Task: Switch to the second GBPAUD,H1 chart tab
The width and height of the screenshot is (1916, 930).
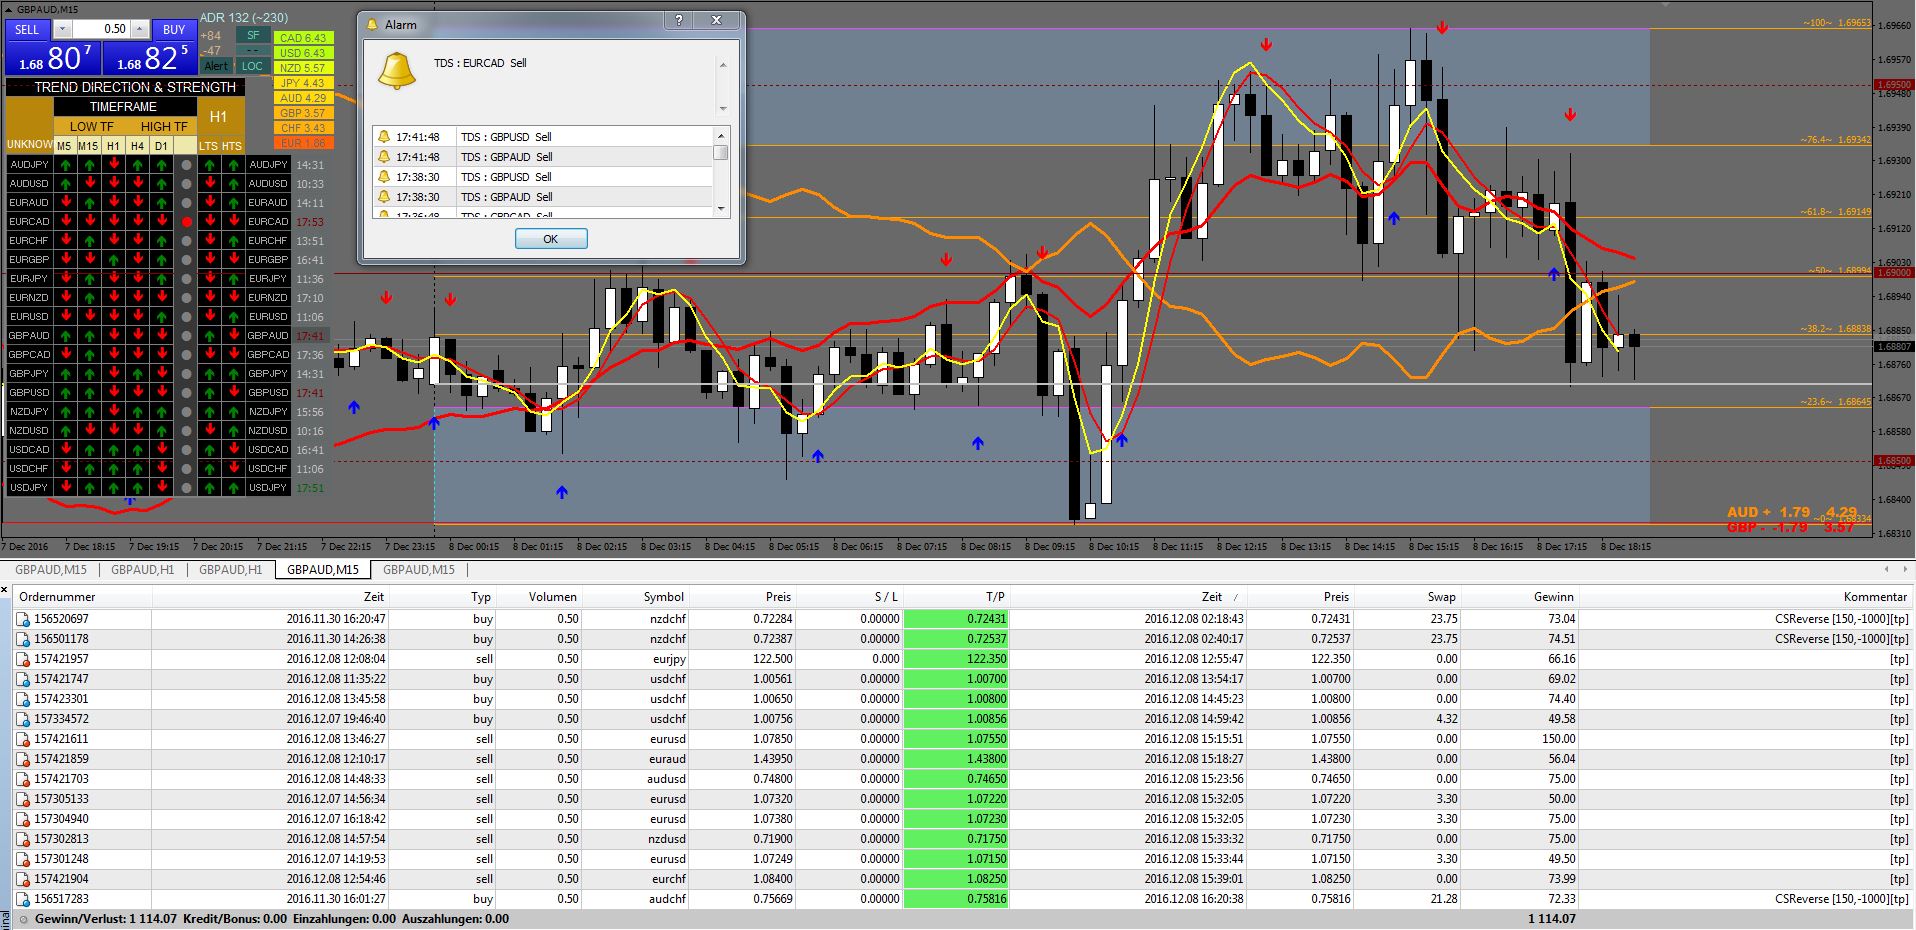Action: (230, 570)
